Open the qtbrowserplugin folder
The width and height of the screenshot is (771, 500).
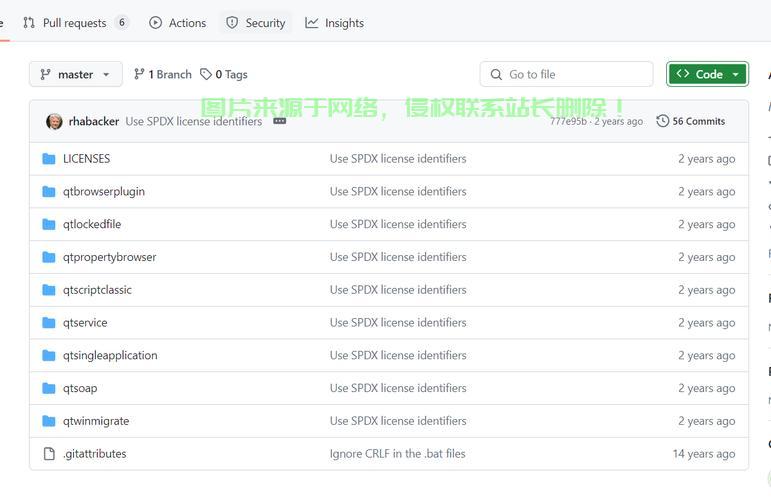point(104,192)
